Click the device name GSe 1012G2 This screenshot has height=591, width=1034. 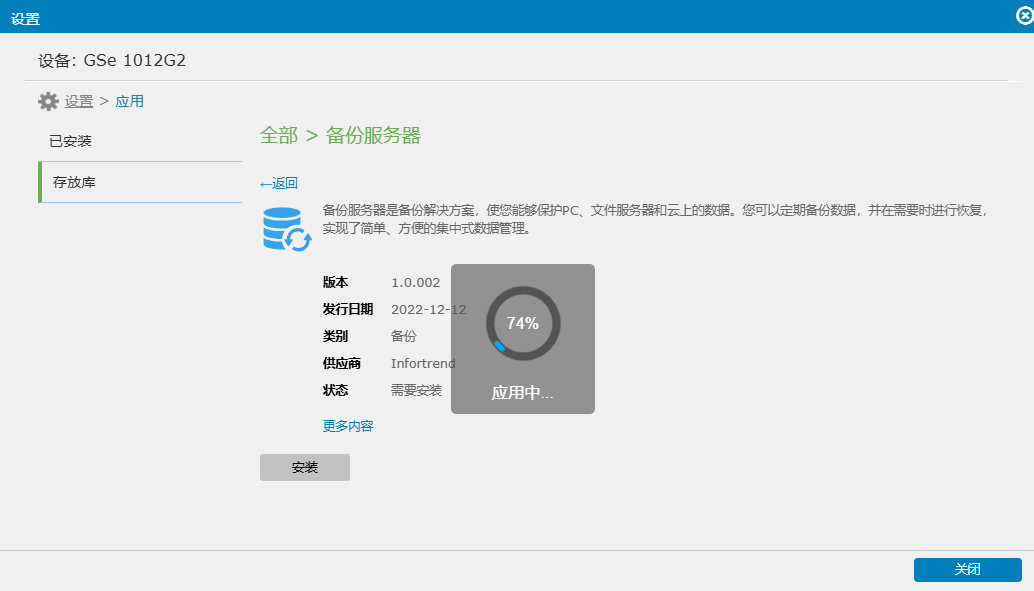pyautogui.click(x=134, y=61)
